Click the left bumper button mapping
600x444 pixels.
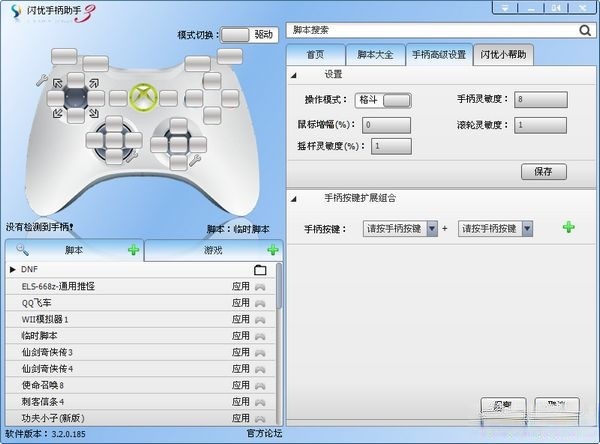click(96, 64)
